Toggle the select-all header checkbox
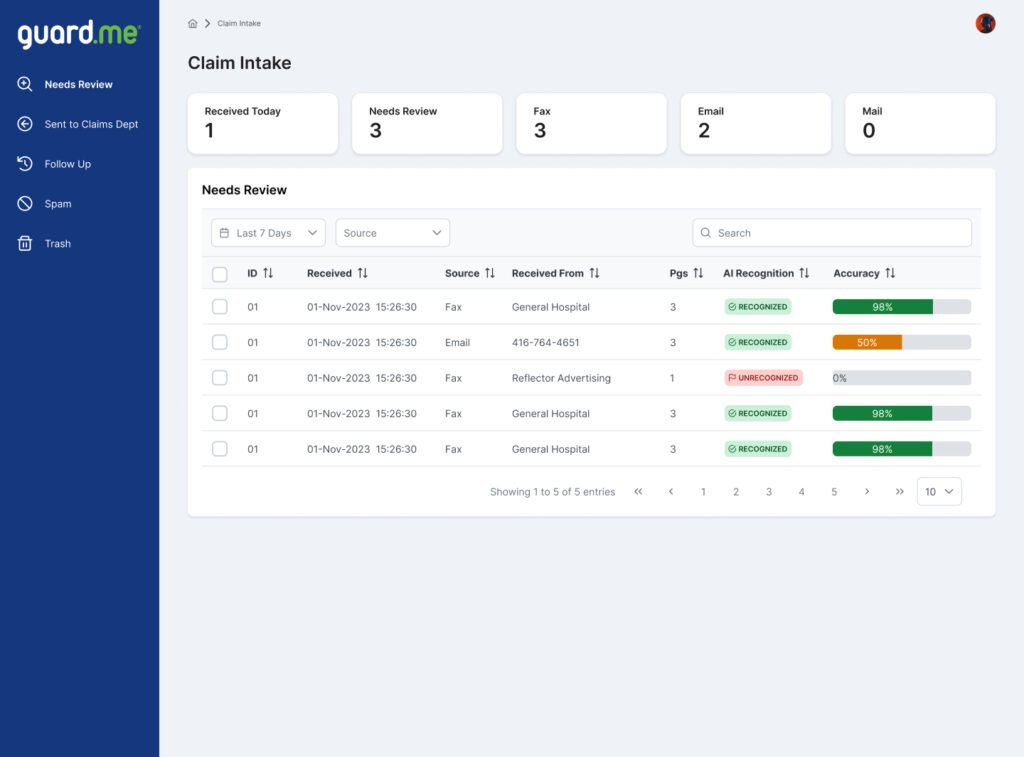1024x757 pixels. pyautogui.click(x=220, y=274)
